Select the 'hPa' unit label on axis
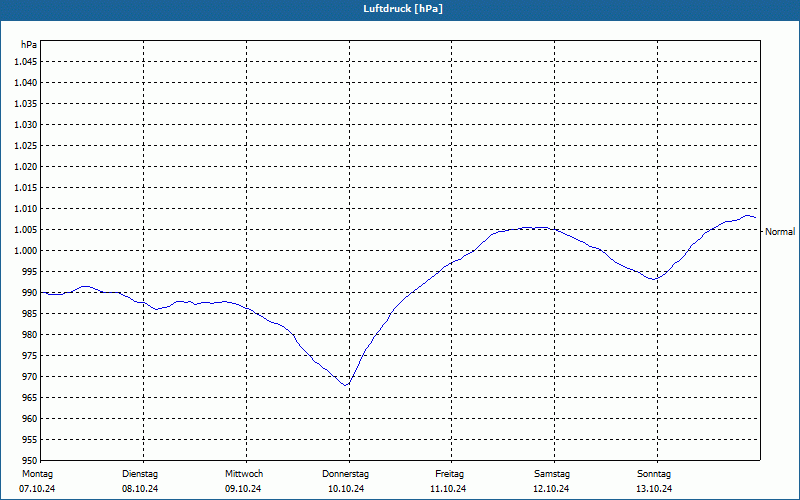800x500 pixels. pyautogui.click(x=29, y=45)
